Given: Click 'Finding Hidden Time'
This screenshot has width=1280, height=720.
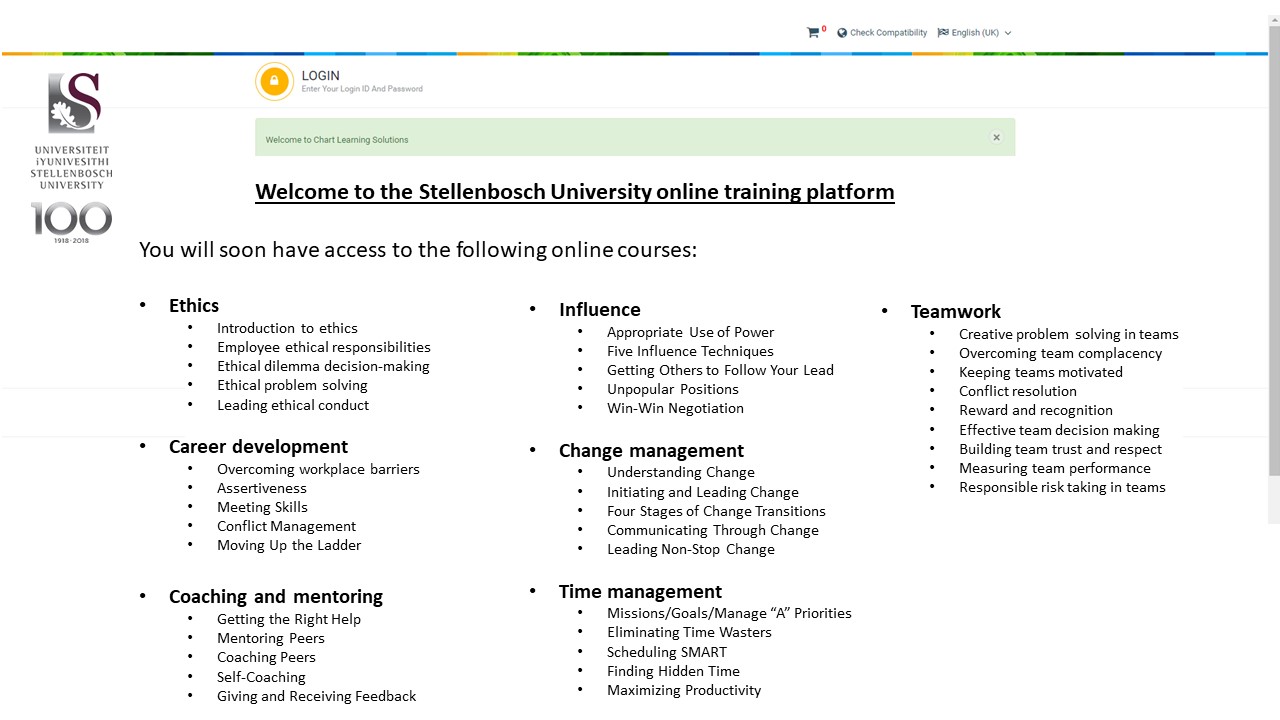Looking at the screenshot, I should click(x=673, y=671).
